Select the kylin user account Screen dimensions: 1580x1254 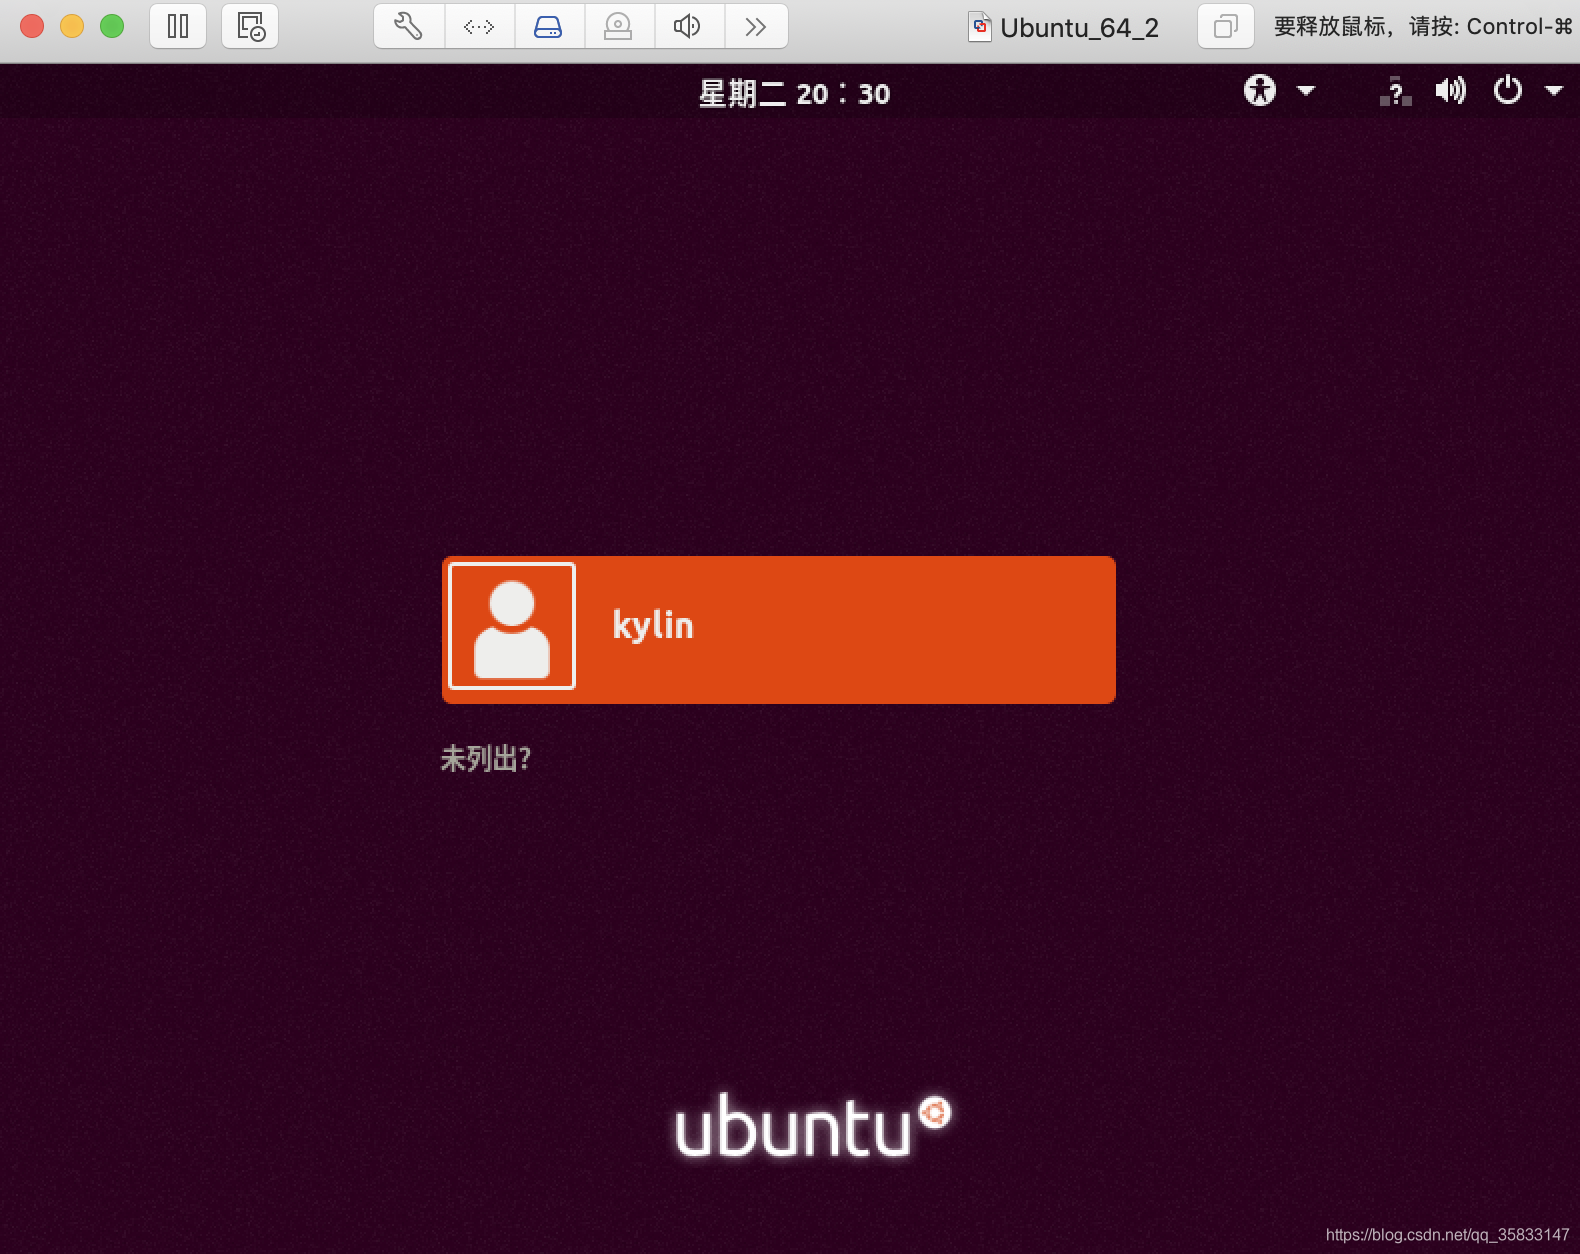tap(779, 630)
